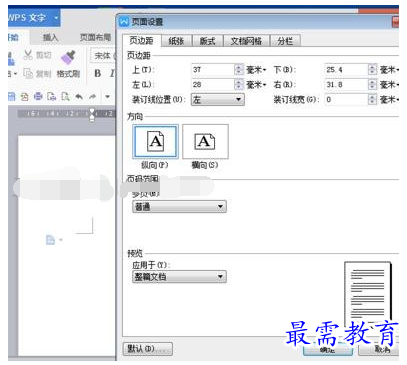The width and height of the screenshot is (407, 365).
Task: Open Print Preview from quick toolbar
Action: pyautogui.click(x=51, y=97)
